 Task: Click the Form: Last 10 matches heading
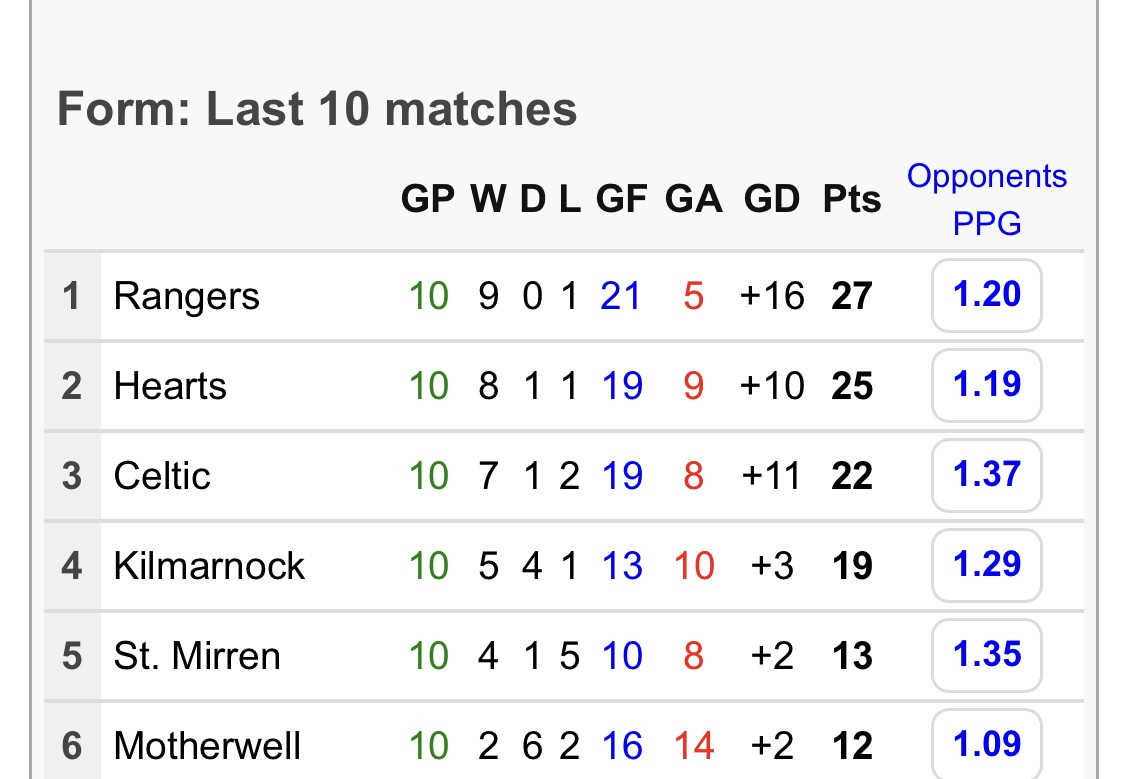(317, 109)
